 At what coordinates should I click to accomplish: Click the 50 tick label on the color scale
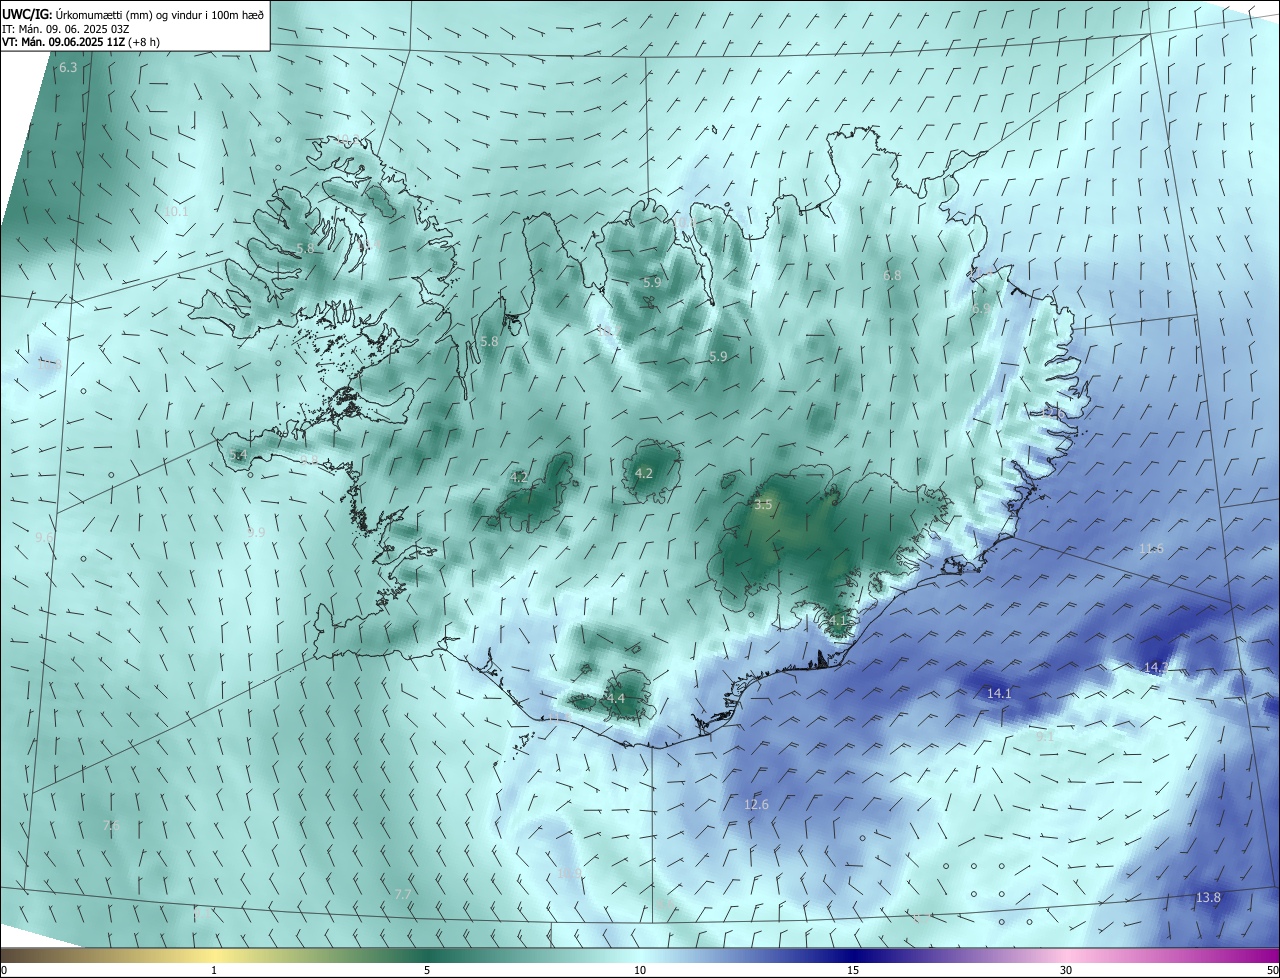(x=1272, y=970)
